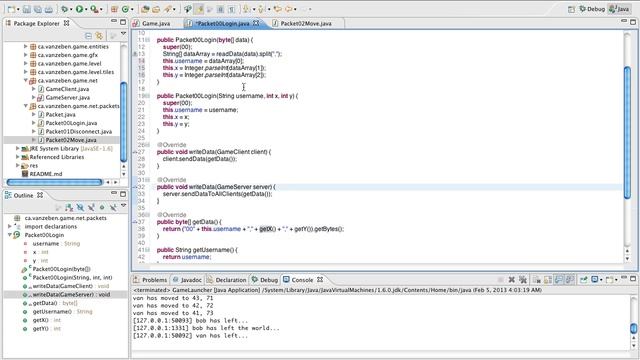Open the Package Explorer view menu
This screenshot has height=360, width=640.
pos(123,34)
